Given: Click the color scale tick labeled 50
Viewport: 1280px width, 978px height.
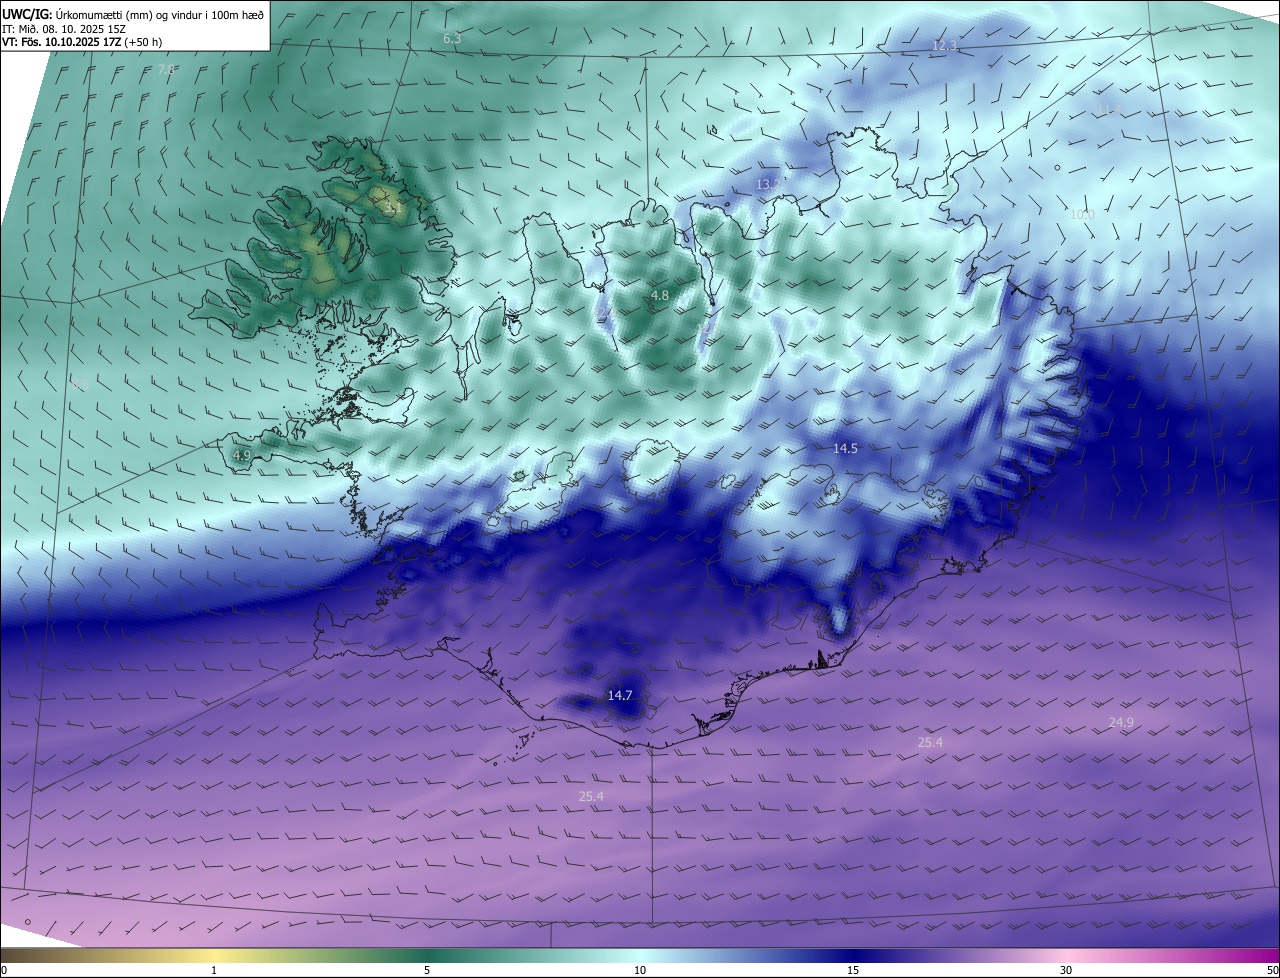Looking at the screenshot, I should coord(1272,970).
